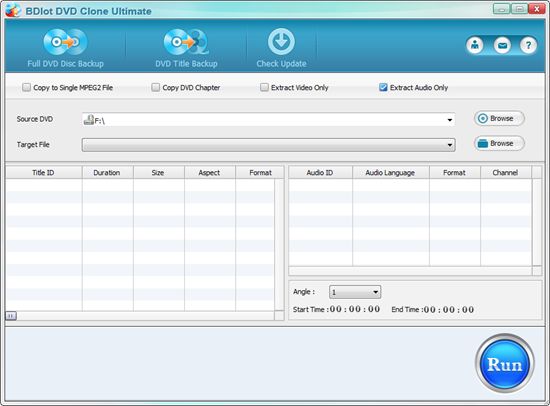Screen dimensions: 550x406
Task: Check Extract Video Only option
Action: coord(264,87)
